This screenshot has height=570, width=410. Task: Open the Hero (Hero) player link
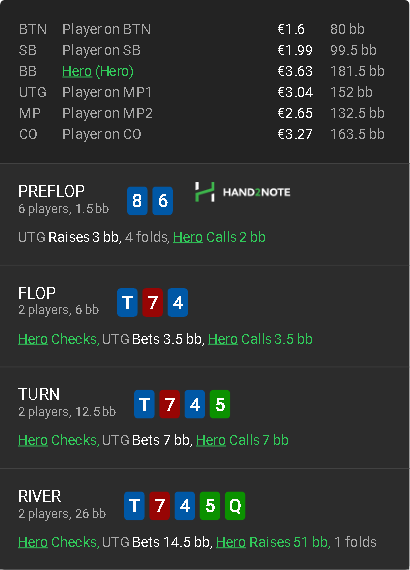[x=98, y=71]
